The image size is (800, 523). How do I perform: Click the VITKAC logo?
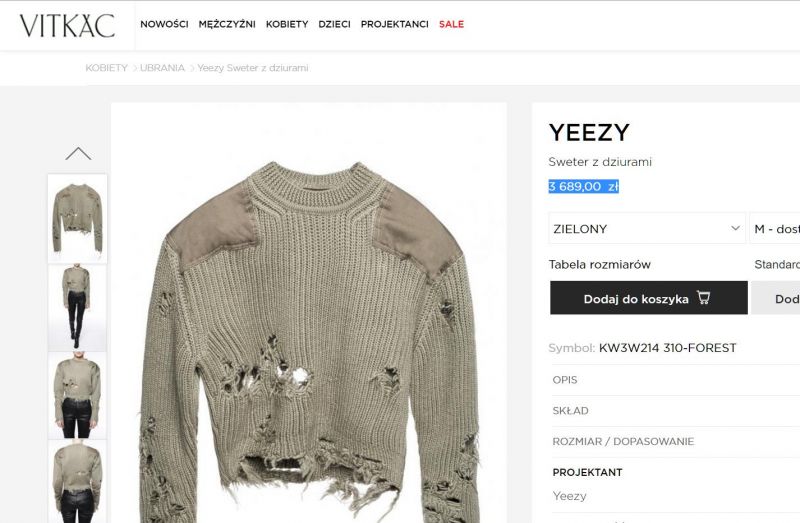click(67, 26)
